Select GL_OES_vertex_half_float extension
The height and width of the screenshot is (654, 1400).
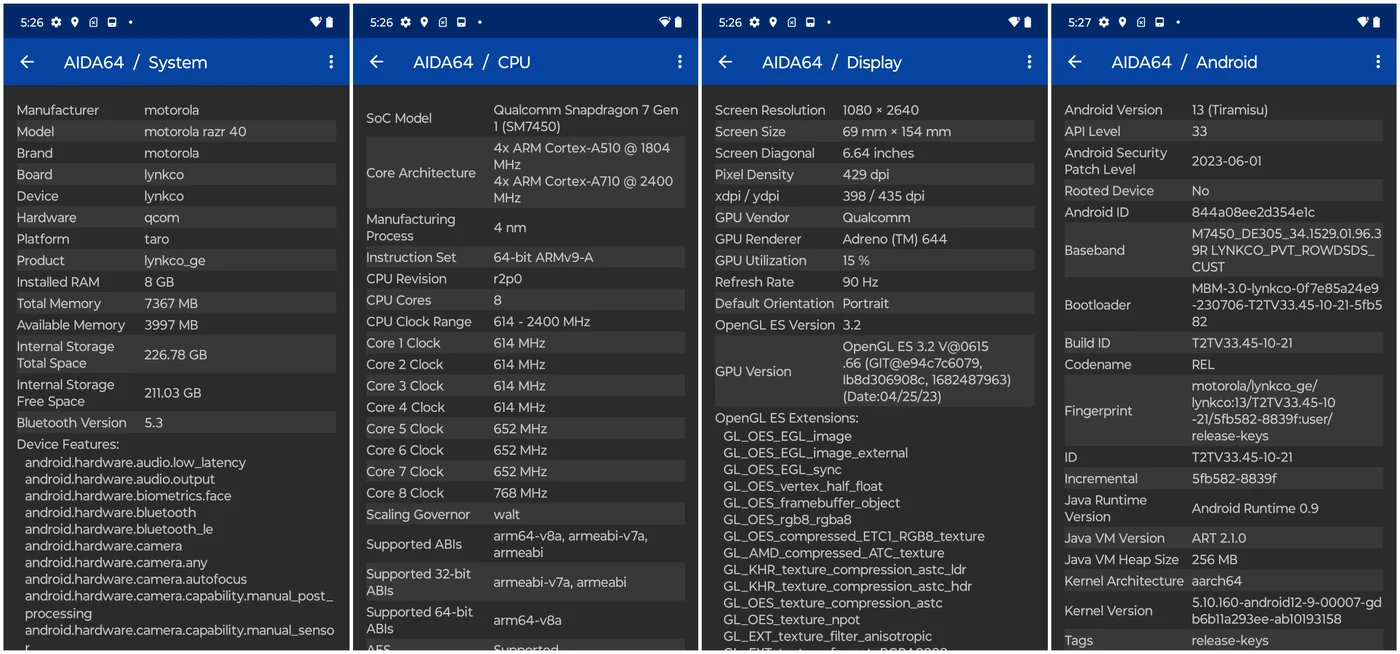click(x=803, y=486)
